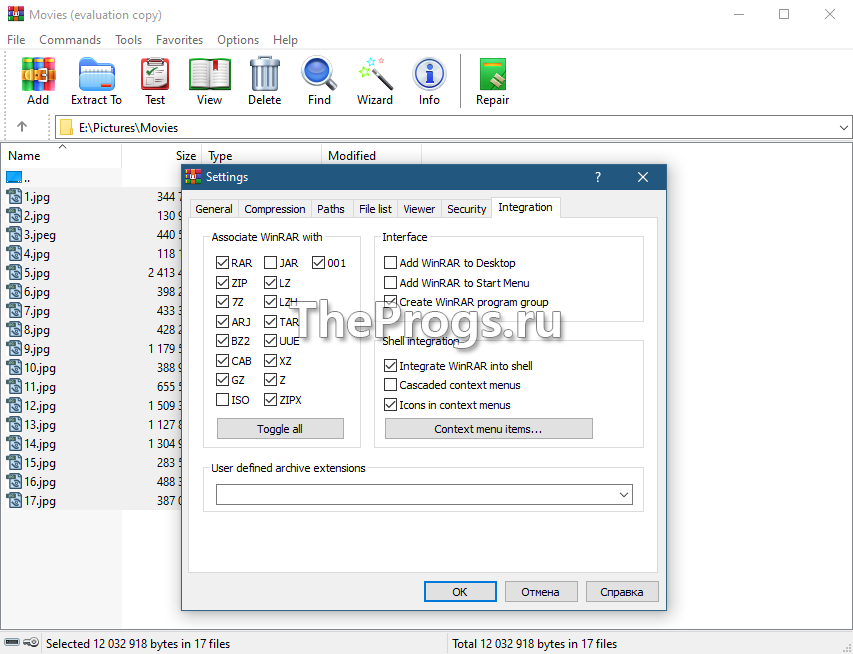Check Add WinRAR to Start Menu
This screenshot has height=654, width=853.
(x=390, y=282)
